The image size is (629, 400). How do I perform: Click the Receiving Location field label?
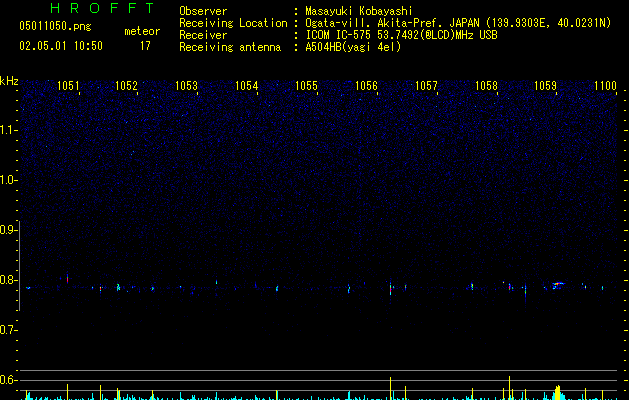coord(233,23)
